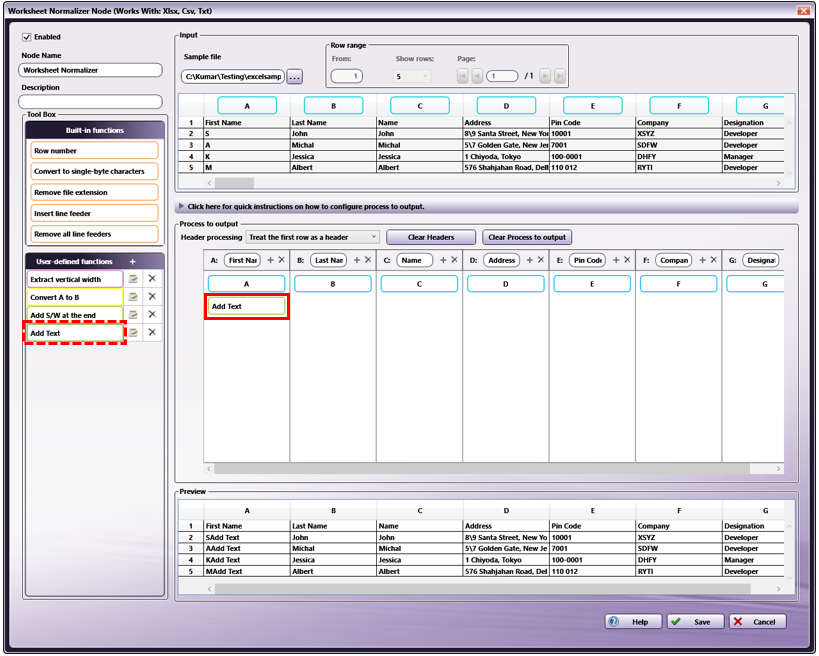Edit the Convert A to B function
This screenshot has height=656, width=819.
point(133,297)
